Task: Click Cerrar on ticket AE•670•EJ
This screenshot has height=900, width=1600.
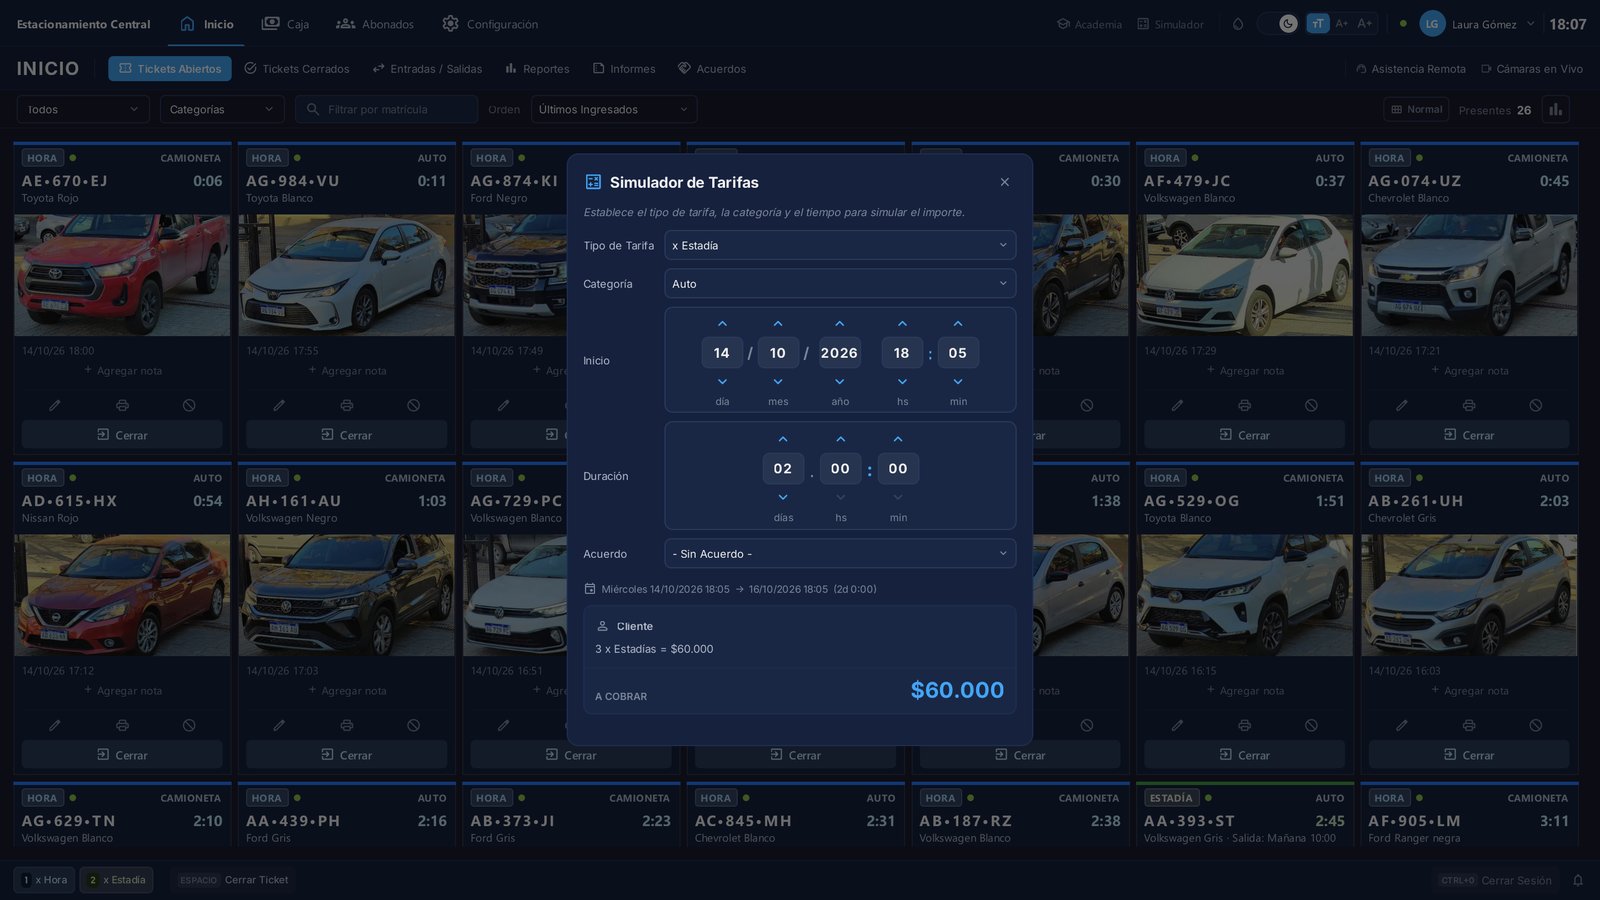Action: click(122, 435)
